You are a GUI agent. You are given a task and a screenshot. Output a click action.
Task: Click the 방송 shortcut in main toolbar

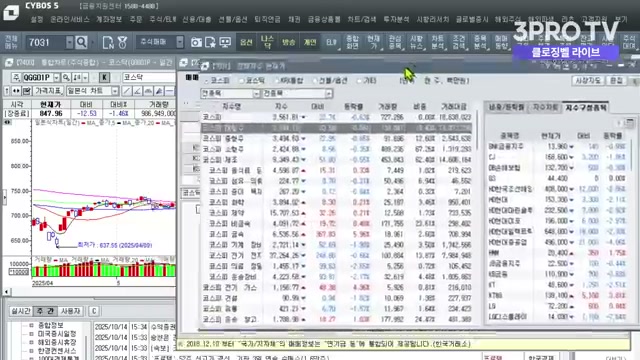pyautogui.click(x=289, y=42)
